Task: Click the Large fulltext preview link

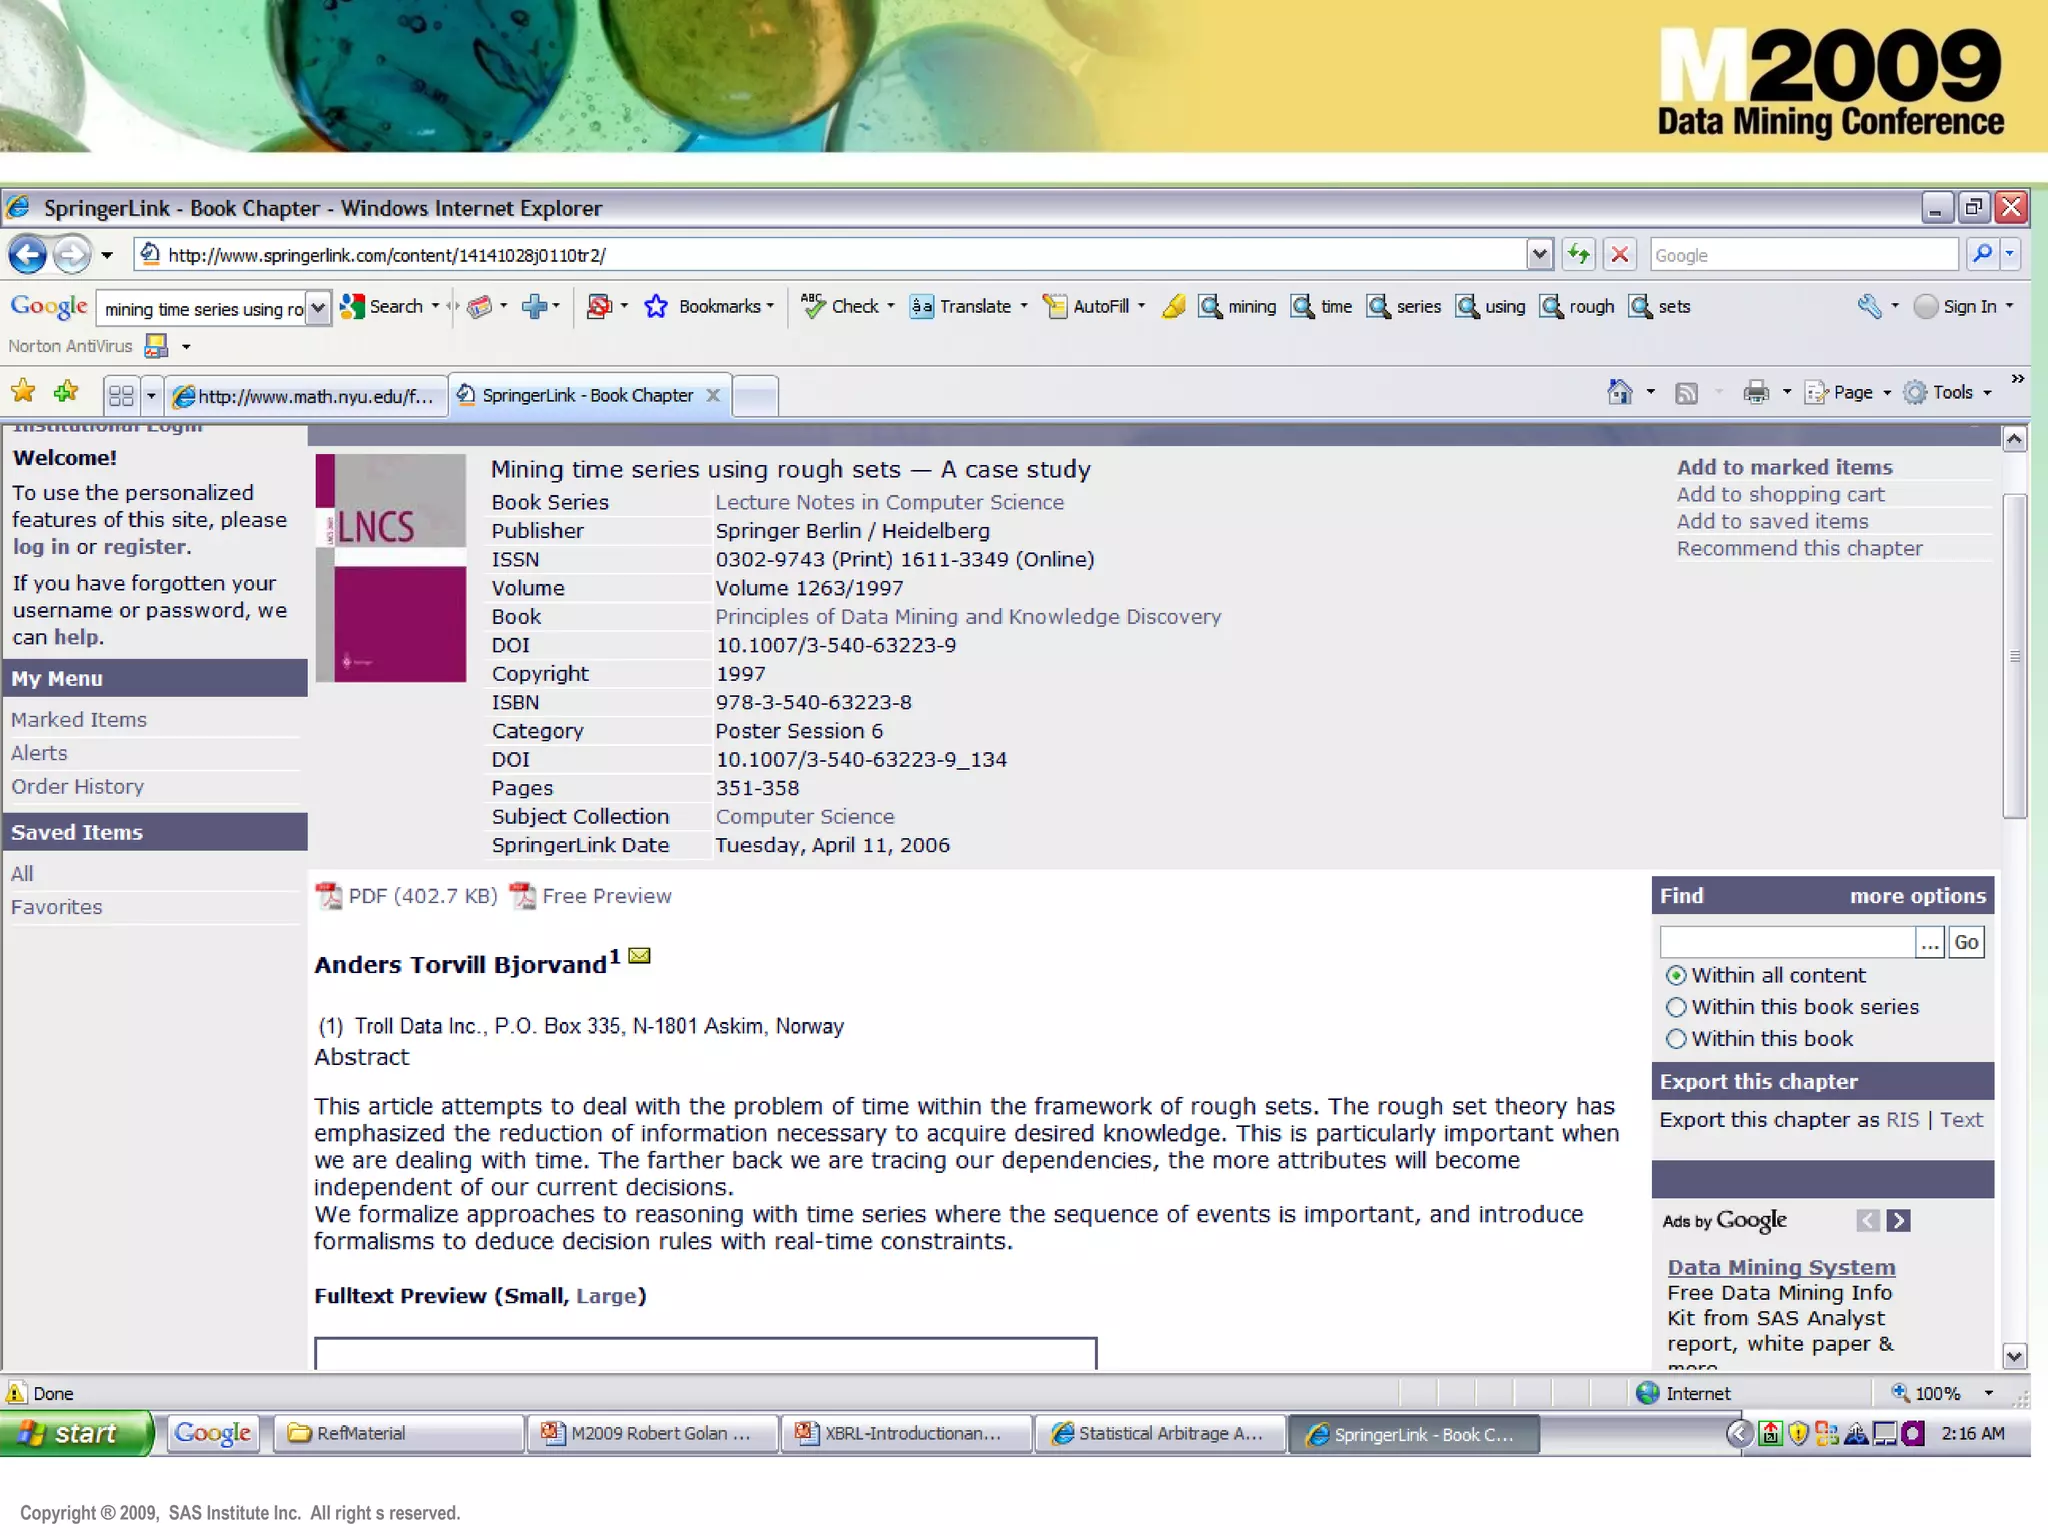Action: pyautogui.click(x=606, y=1296)
